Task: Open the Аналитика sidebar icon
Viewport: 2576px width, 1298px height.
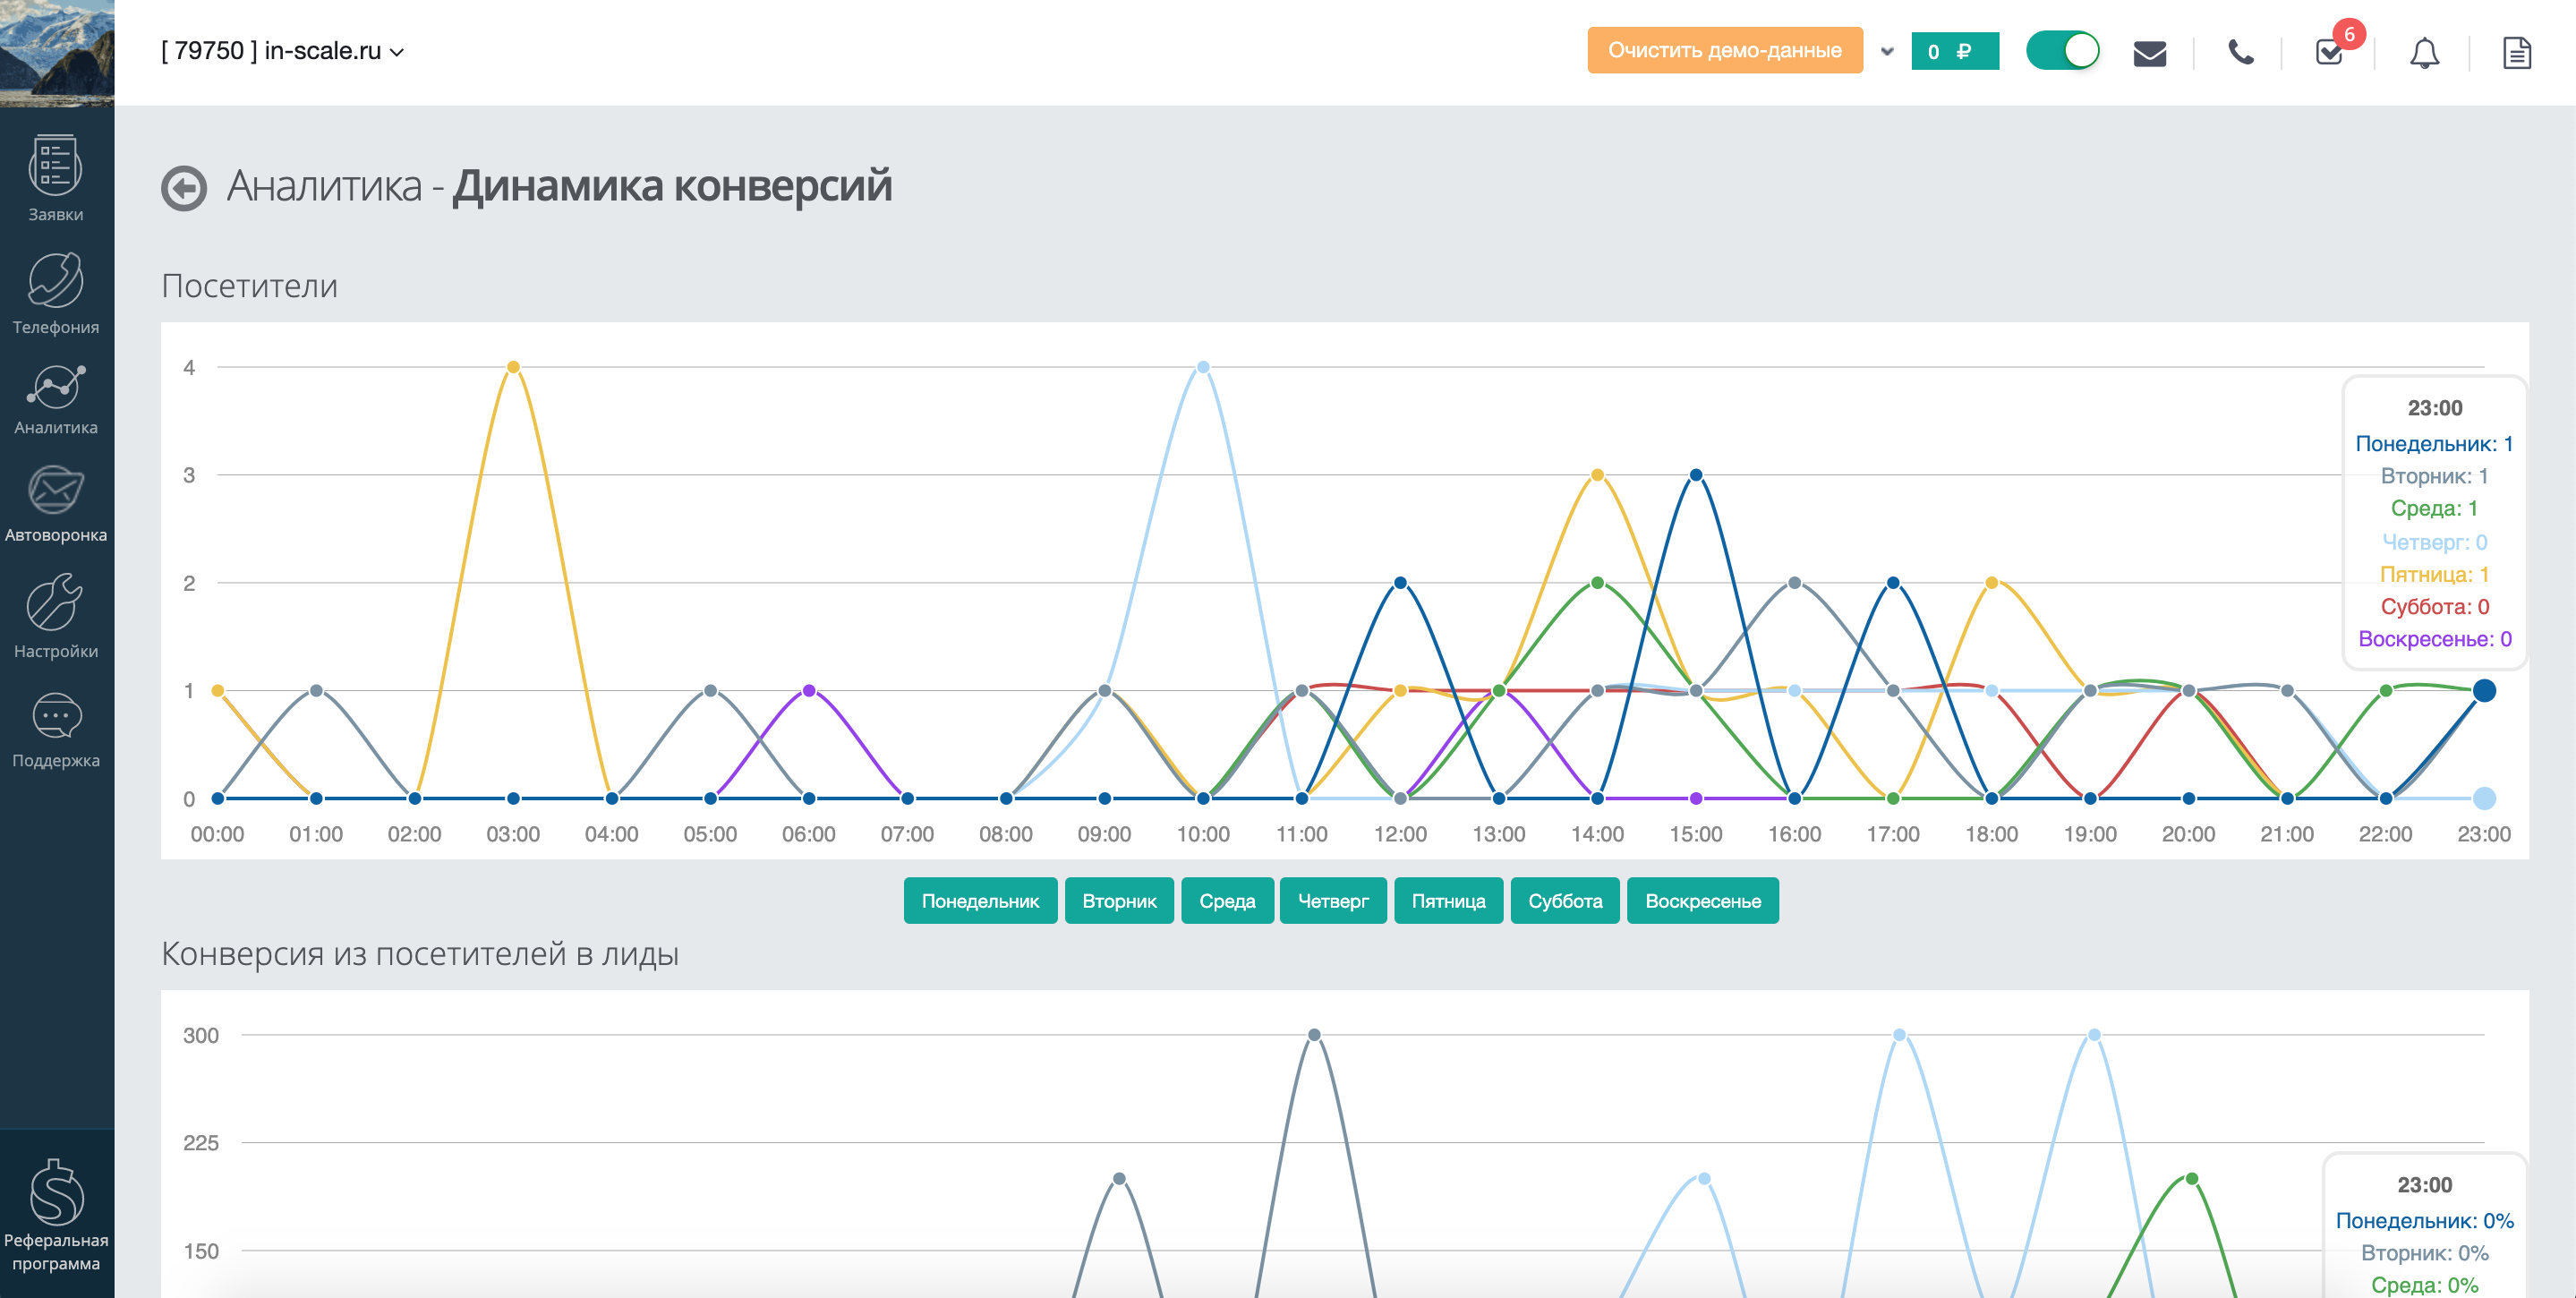Action: [x=55, y=388]
